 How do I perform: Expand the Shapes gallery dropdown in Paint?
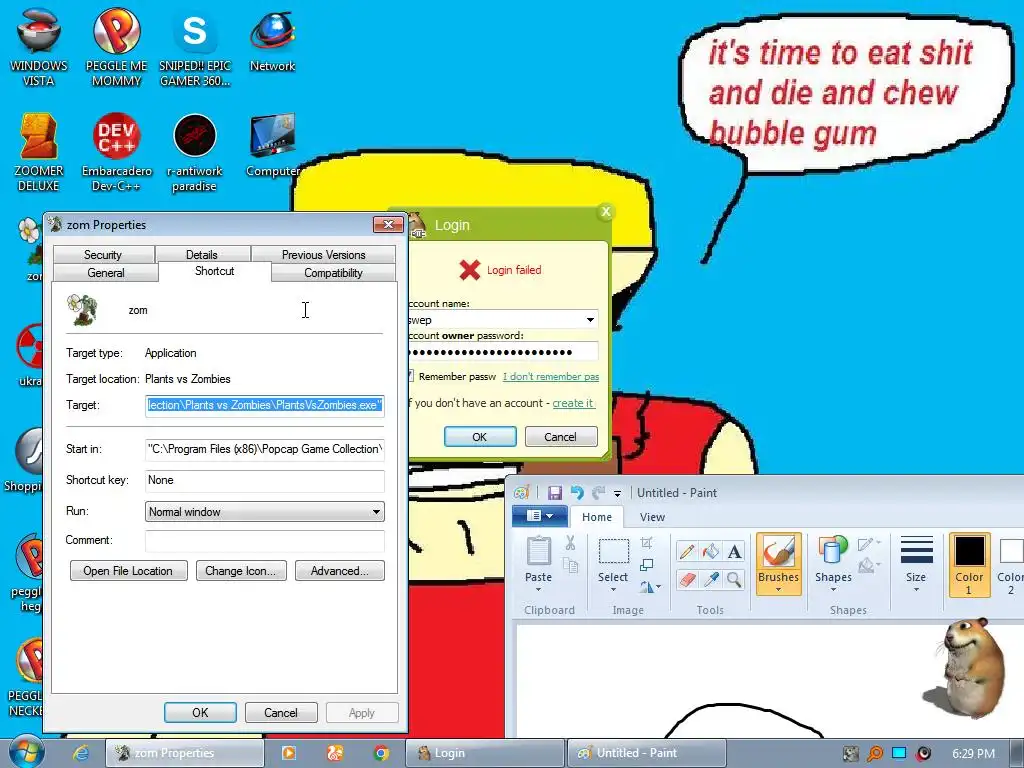click(x=833, y=589)
